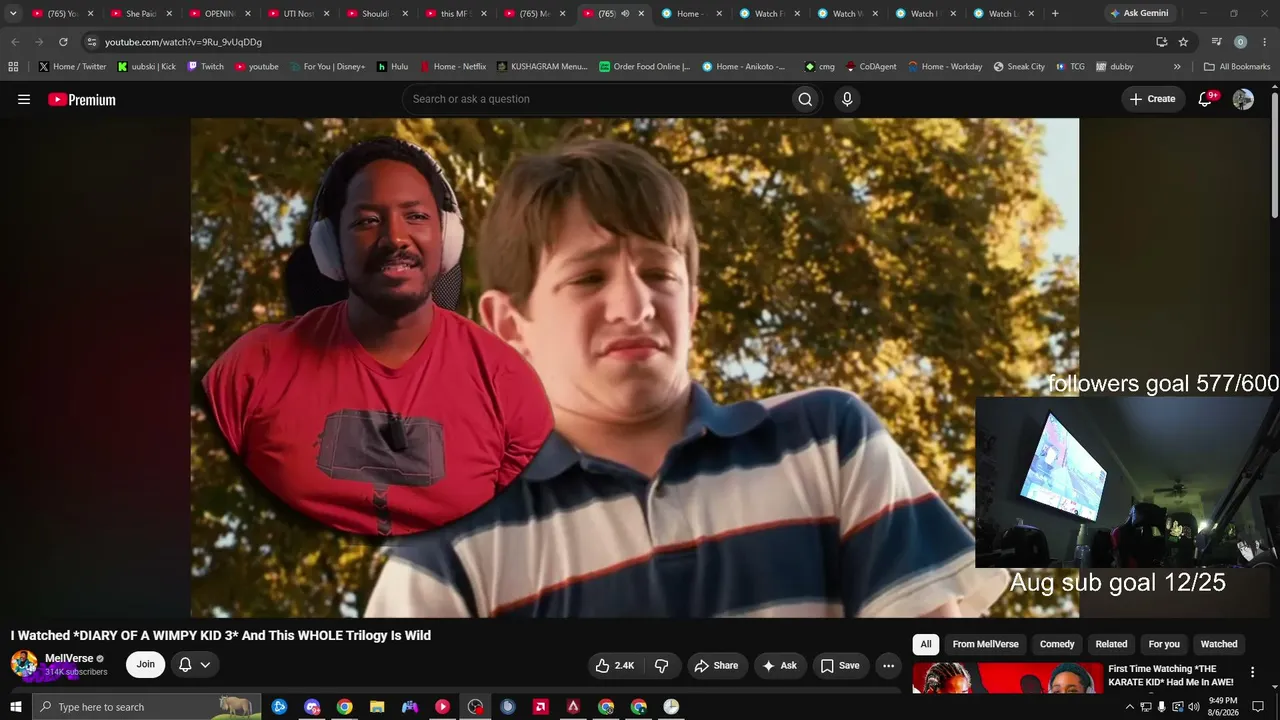
Task: Switch to the OPENING browser tab
Action: (x=220, y=14)
